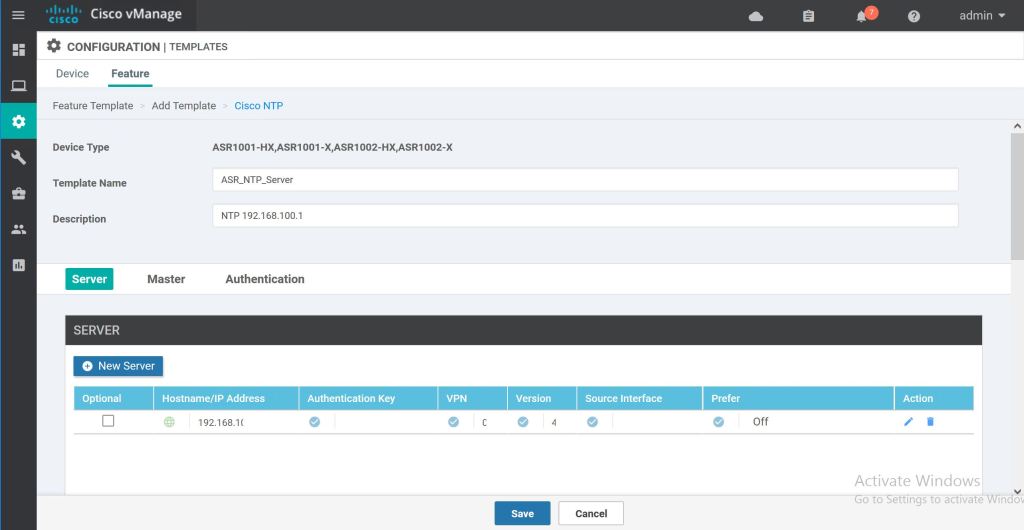
Task: Open the Tools wrench sidebar icon
Action: (18, 158)
